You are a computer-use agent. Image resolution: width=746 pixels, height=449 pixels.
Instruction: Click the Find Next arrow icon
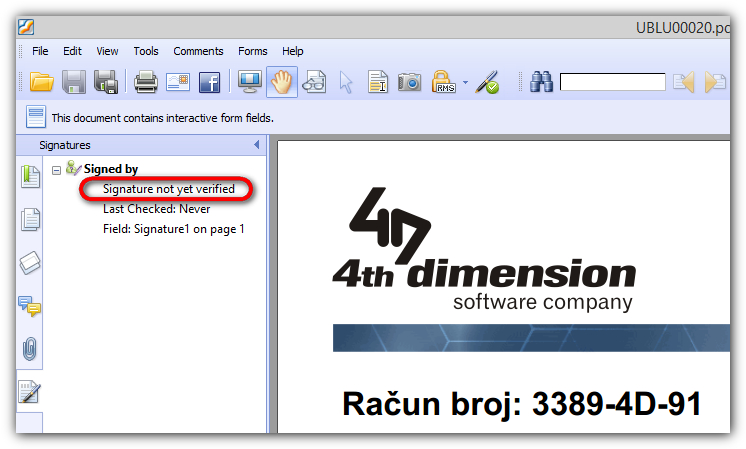click(x=715, y=82)
